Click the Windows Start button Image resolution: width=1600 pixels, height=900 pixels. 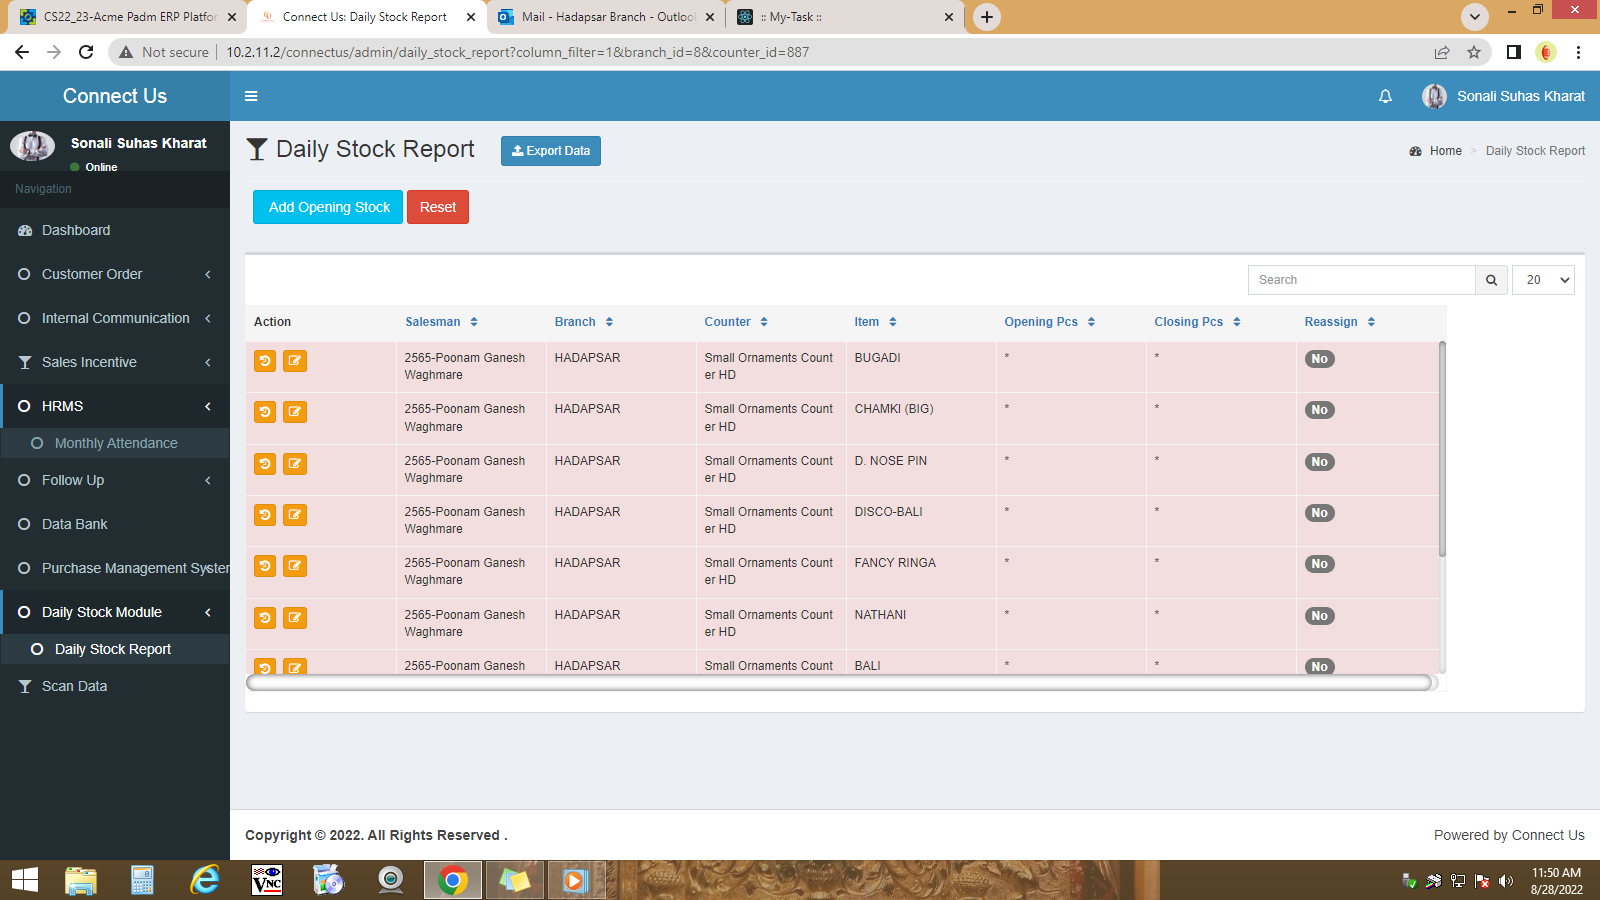click(24, 880)
